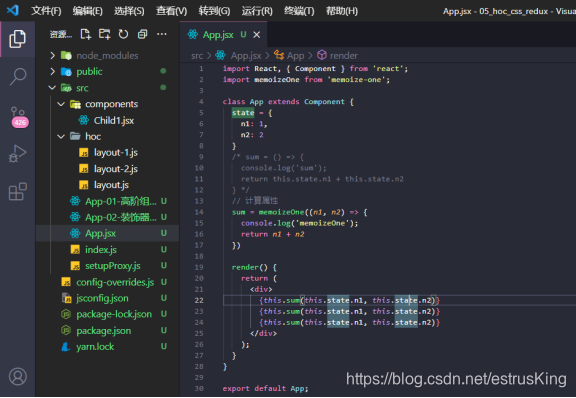Open the 编辑(E) menu
This screenshot has height=398, width=576.
[87, 11]
